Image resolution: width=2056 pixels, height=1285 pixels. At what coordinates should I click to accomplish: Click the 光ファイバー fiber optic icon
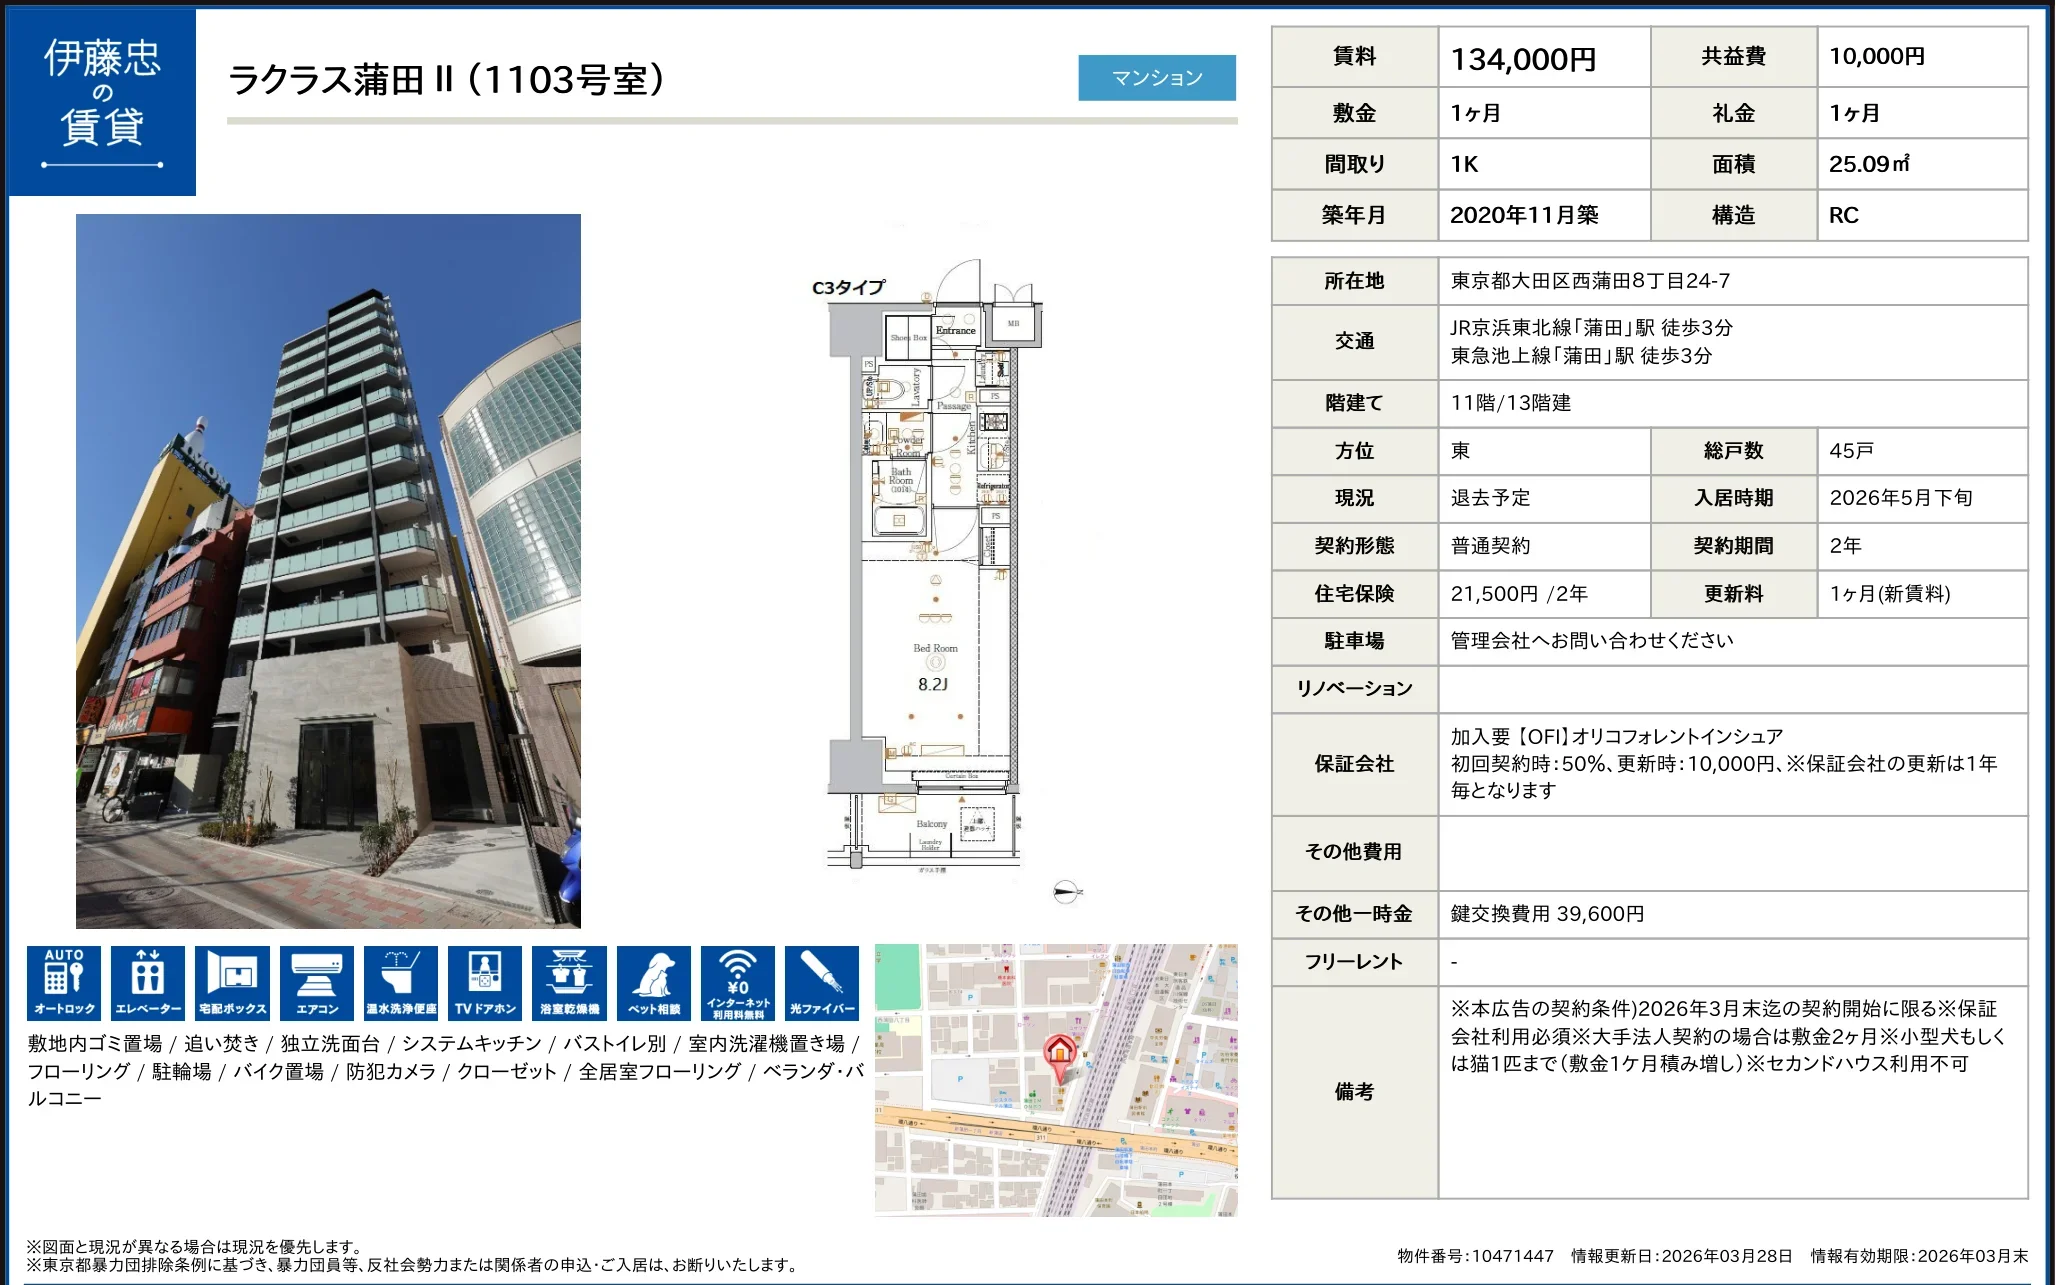pyautogui.click(x=822, y=982)
